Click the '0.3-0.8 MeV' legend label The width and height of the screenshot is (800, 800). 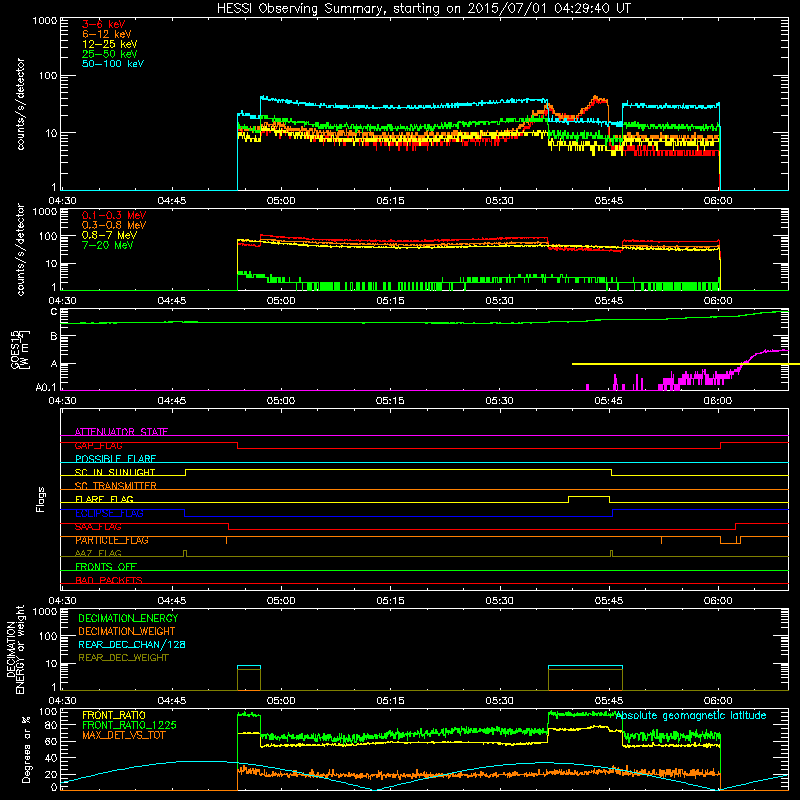[114, 225]
